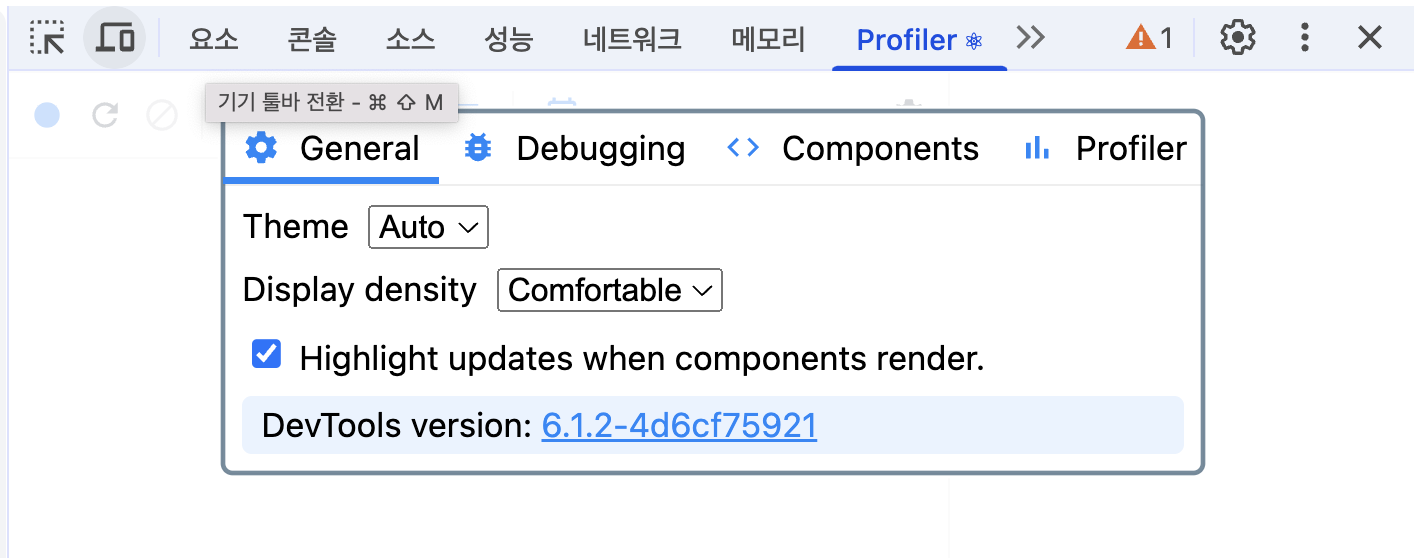
Task: Open the Theme Auto dropdown
Action: pyautogui.click(x=428, y=227)
